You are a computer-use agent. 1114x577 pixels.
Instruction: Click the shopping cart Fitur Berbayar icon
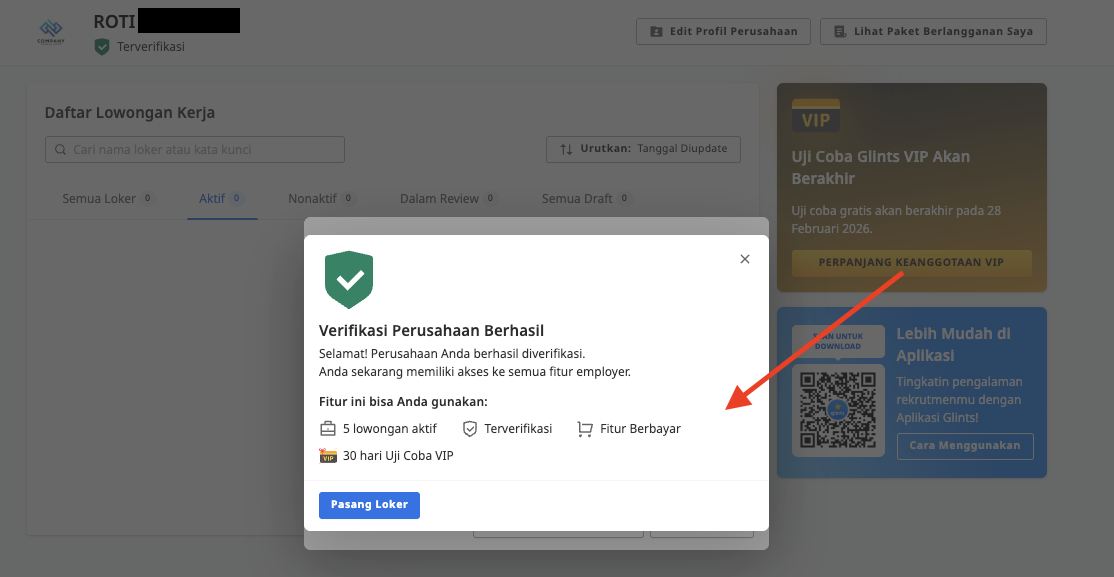coord(585,429)
